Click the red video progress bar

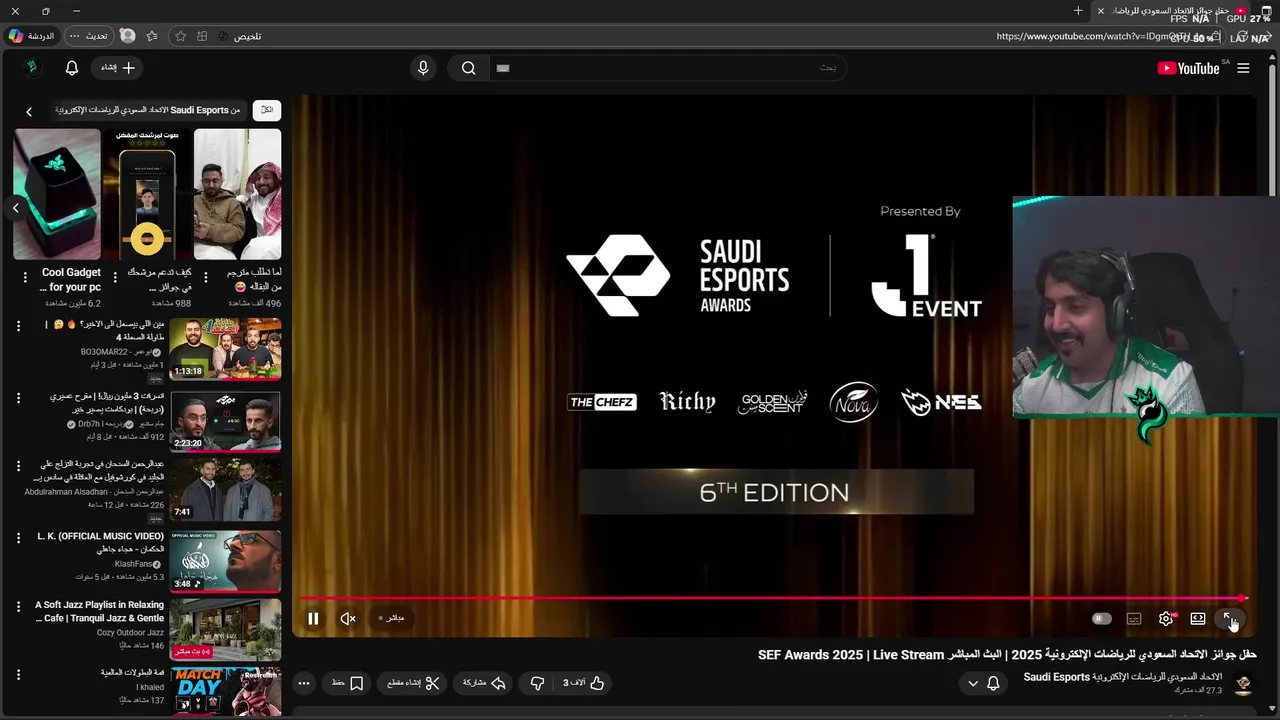772,598
